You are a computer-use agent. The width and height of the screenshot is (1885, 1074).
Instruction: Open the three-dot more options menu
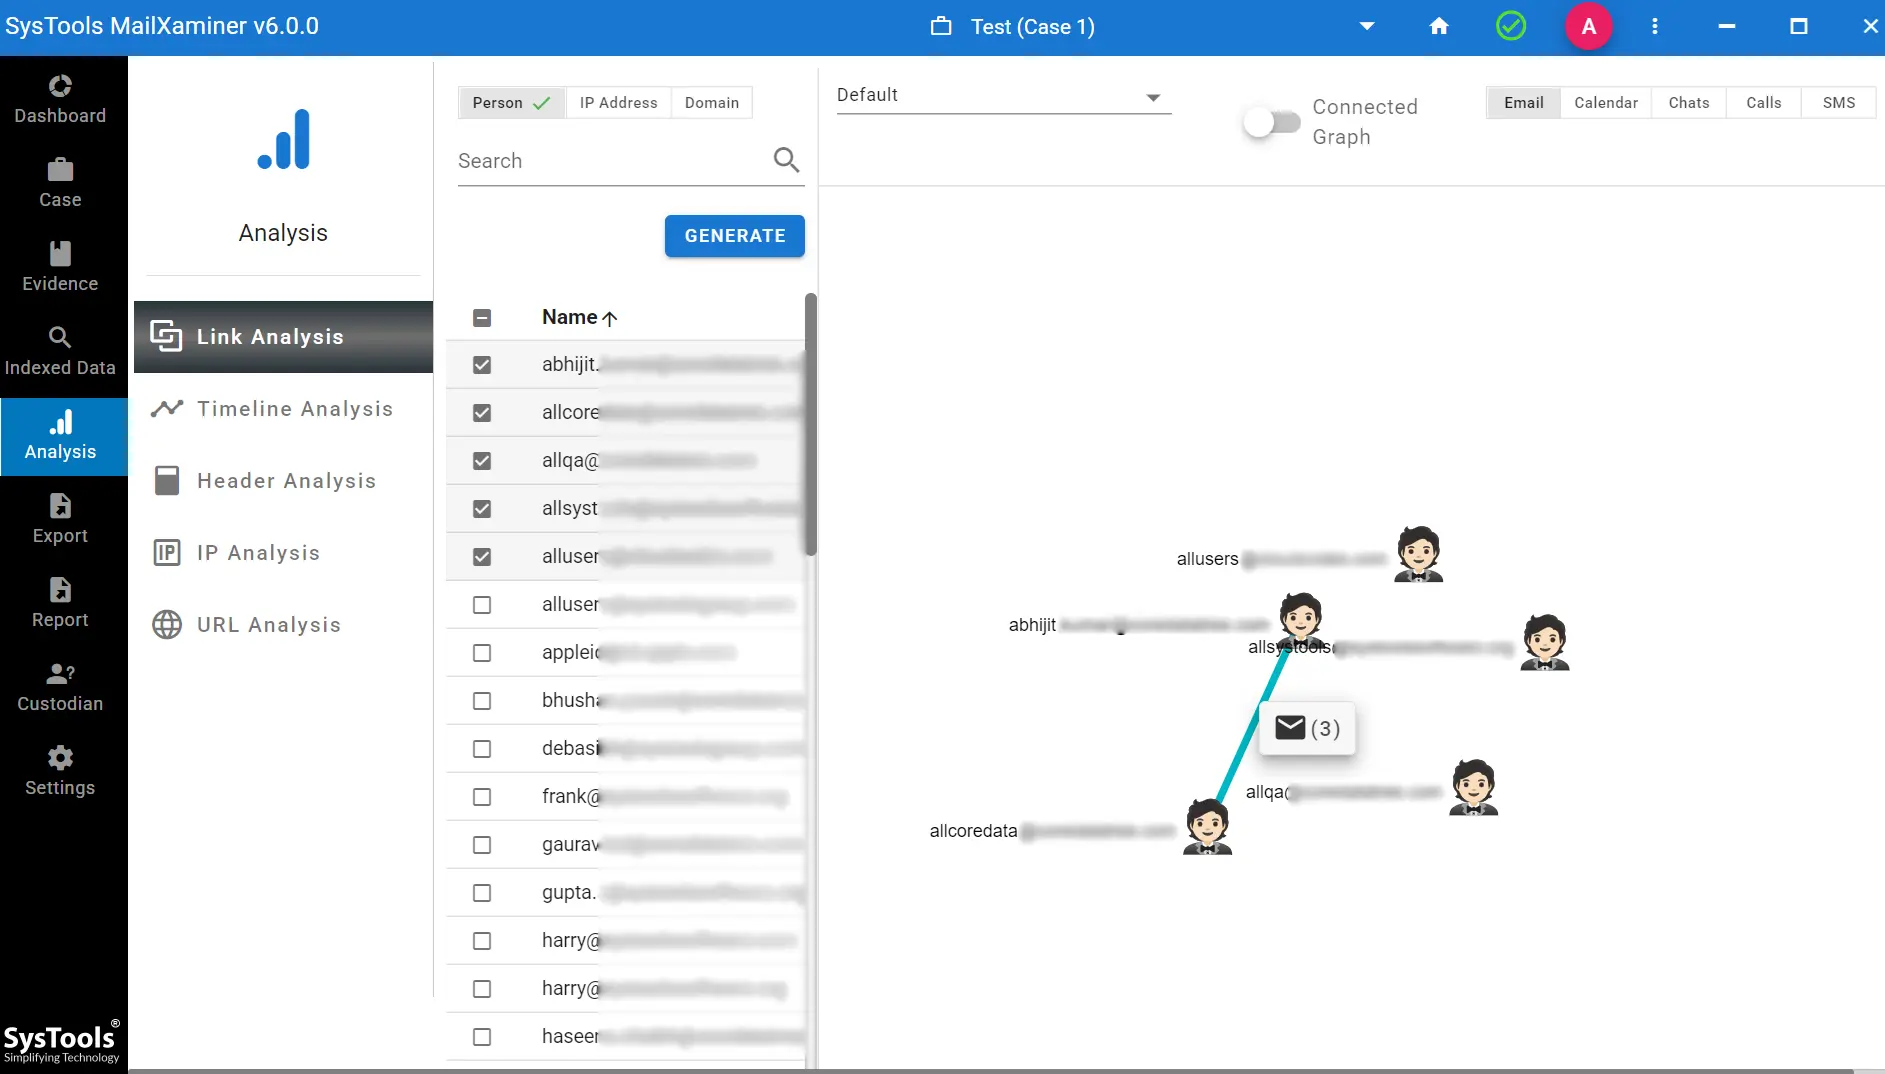(1655, 27)
